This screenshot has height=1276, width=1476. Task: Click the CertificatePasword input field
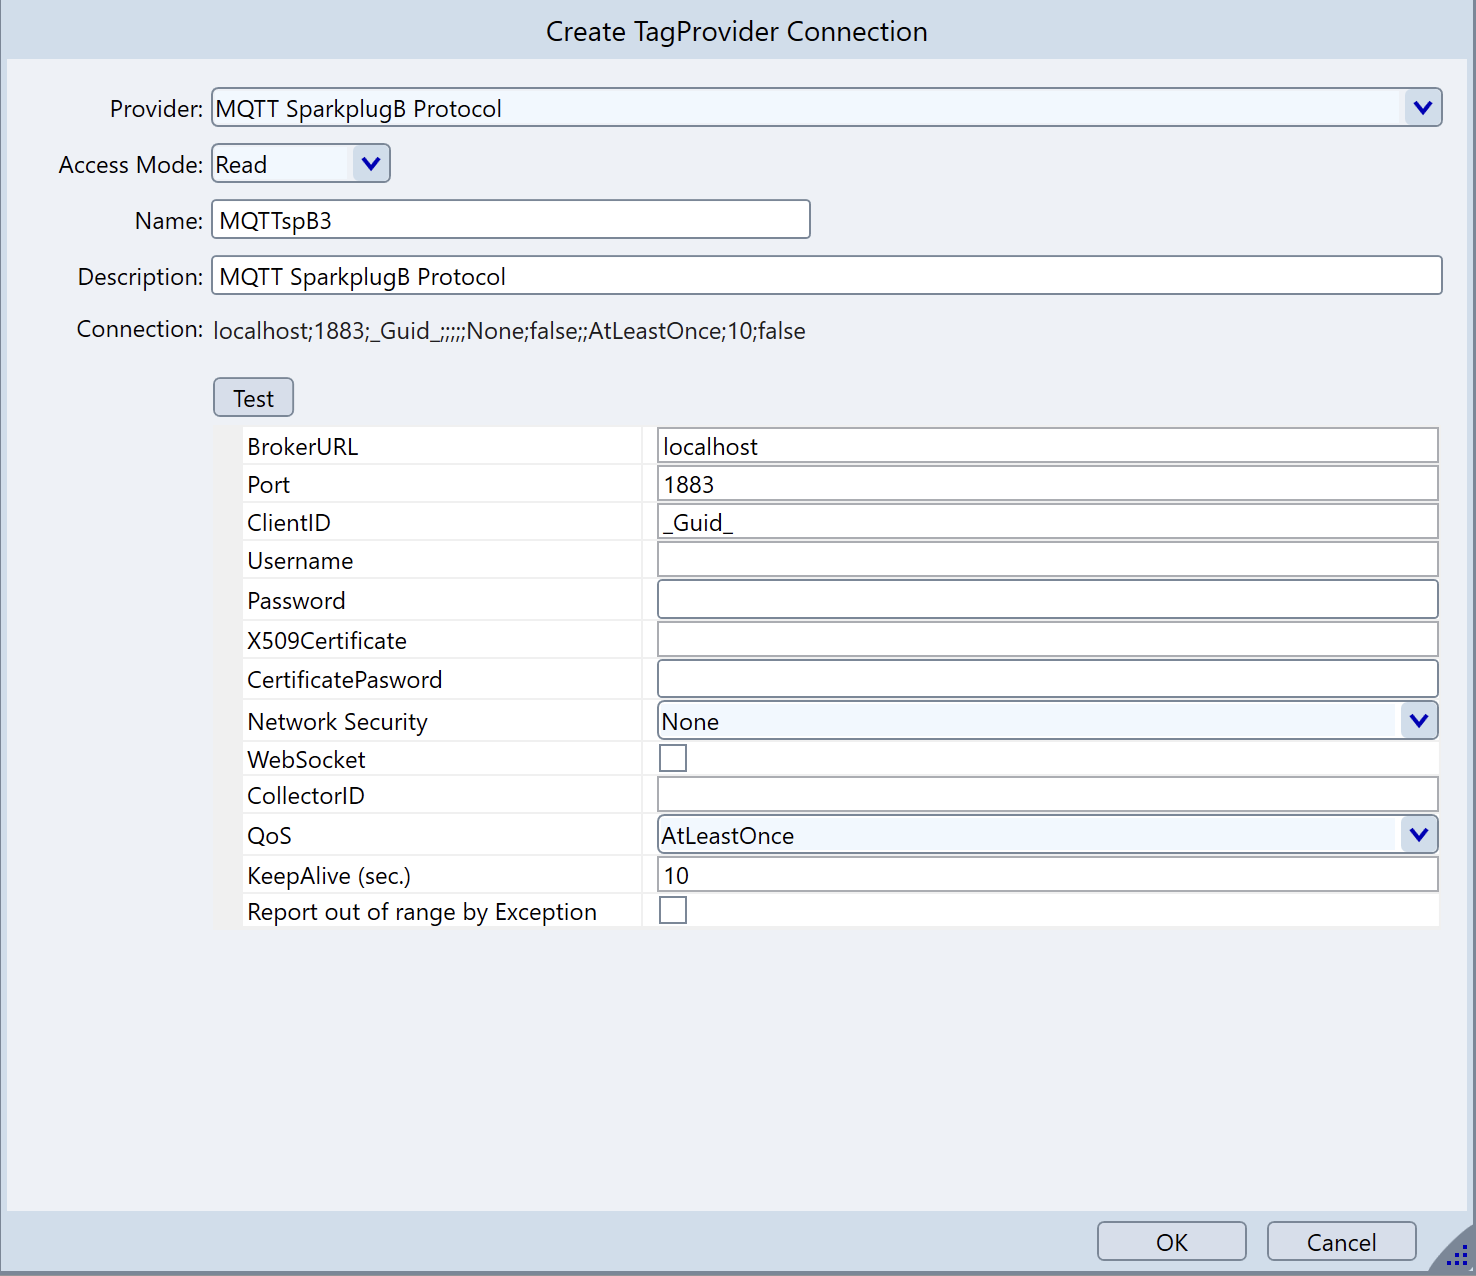point(1047,679)
